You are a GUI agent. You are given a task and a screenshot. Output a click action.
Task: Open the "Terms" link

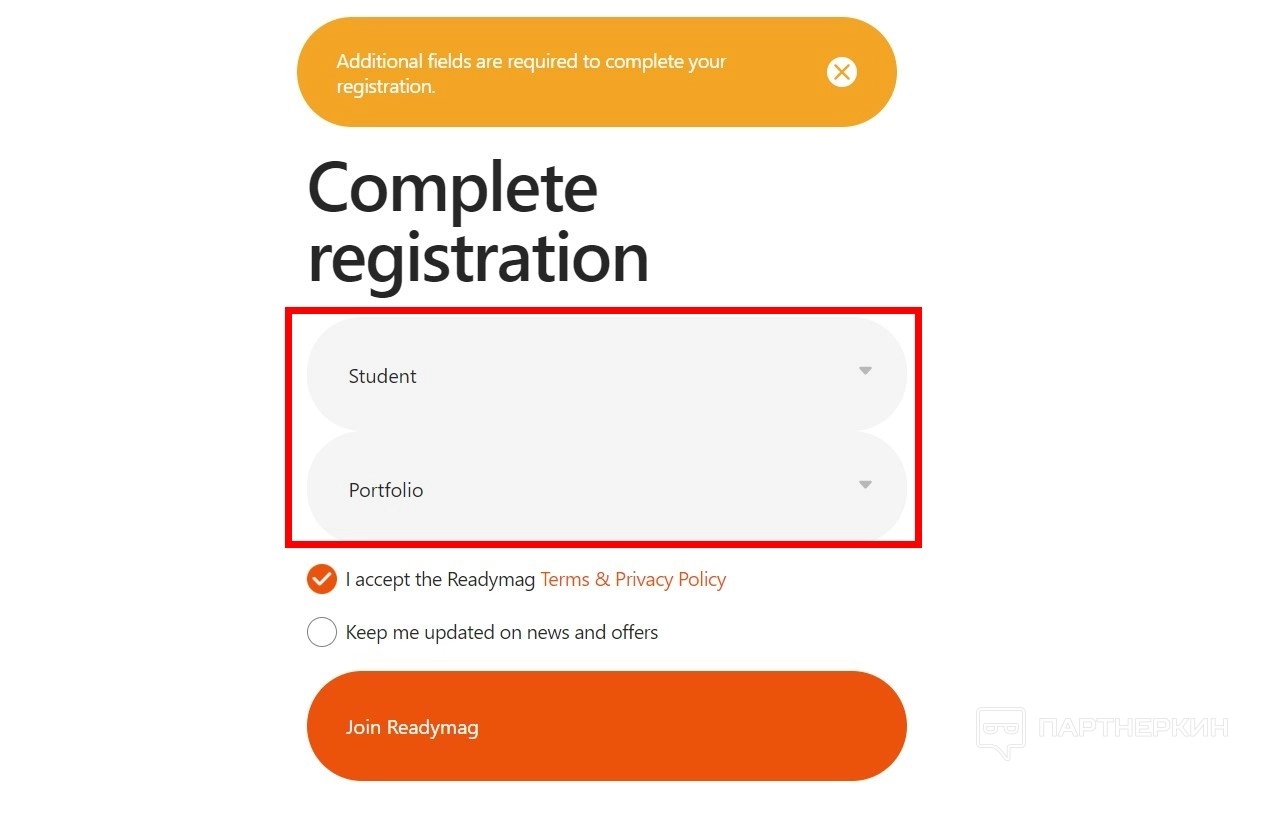[x=564, y=579]
